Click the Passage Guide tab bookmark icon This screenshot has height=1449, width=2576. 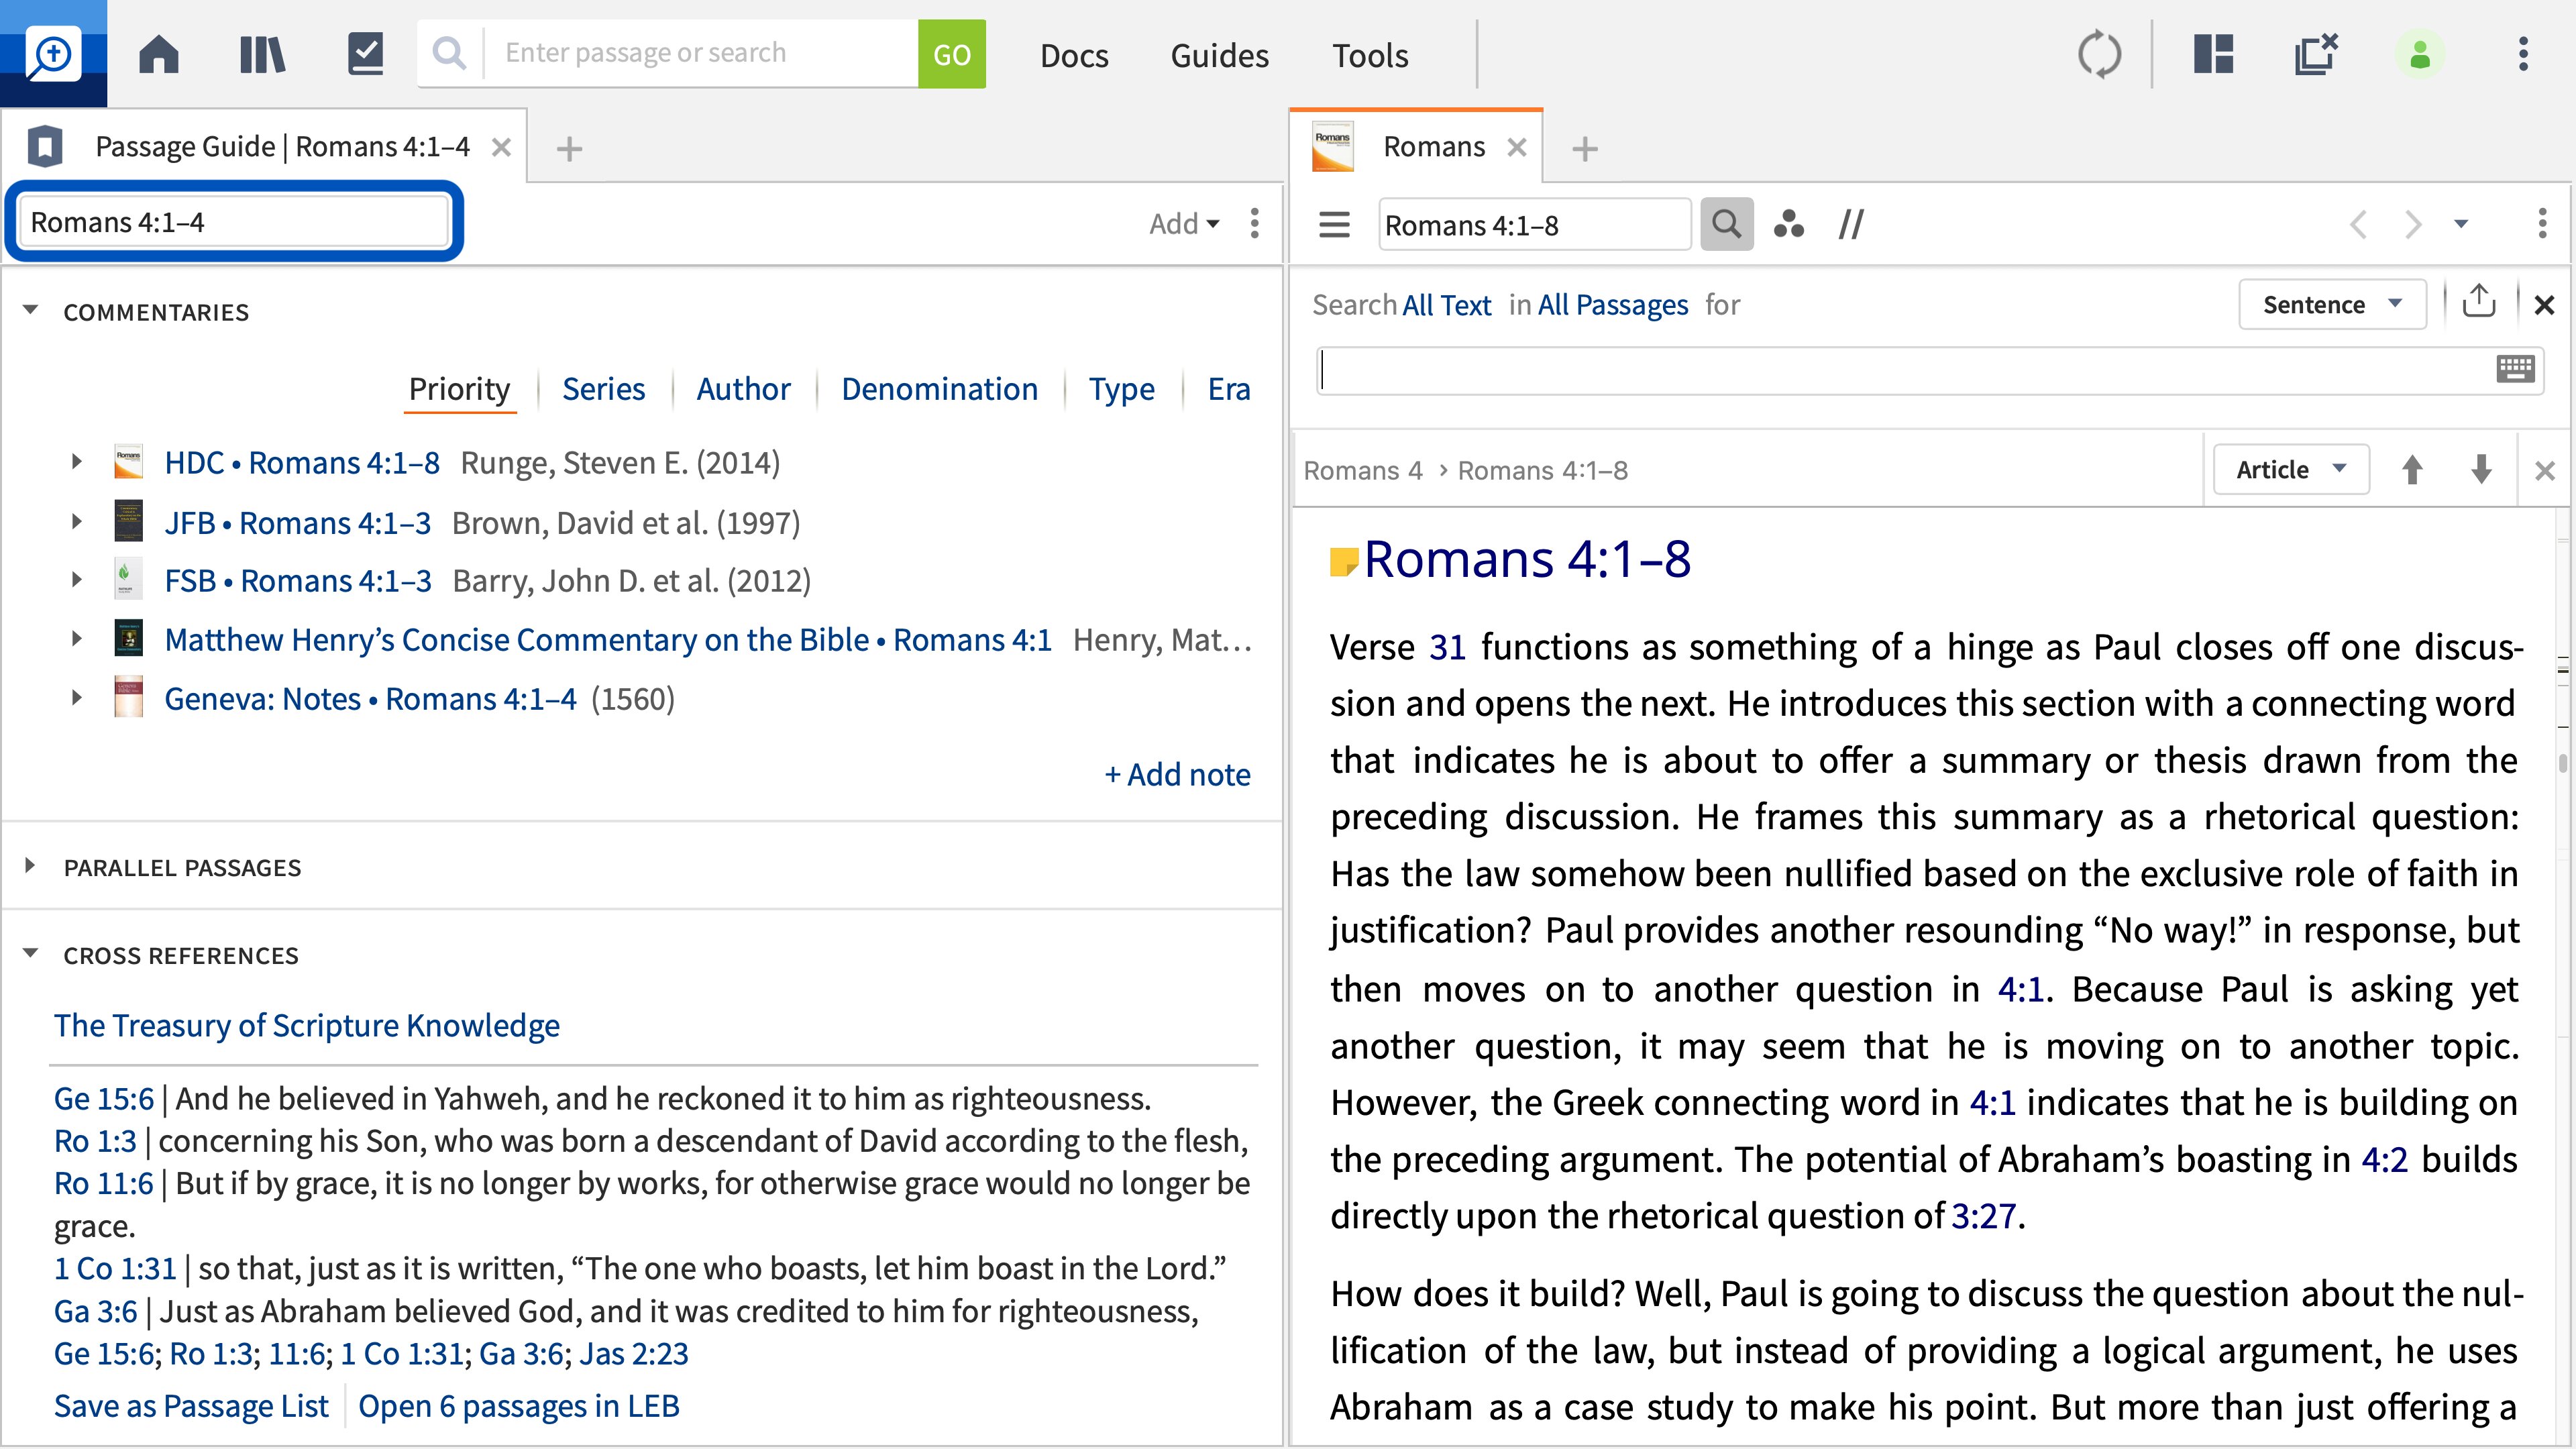point(45,147)
